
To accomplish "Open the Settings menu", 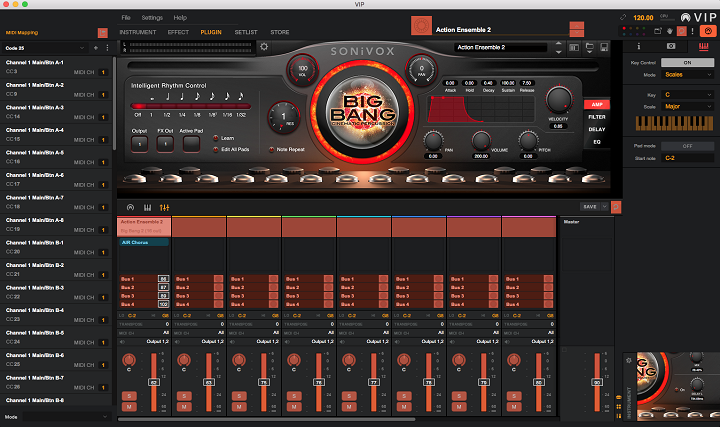I will tap(152, 18).
